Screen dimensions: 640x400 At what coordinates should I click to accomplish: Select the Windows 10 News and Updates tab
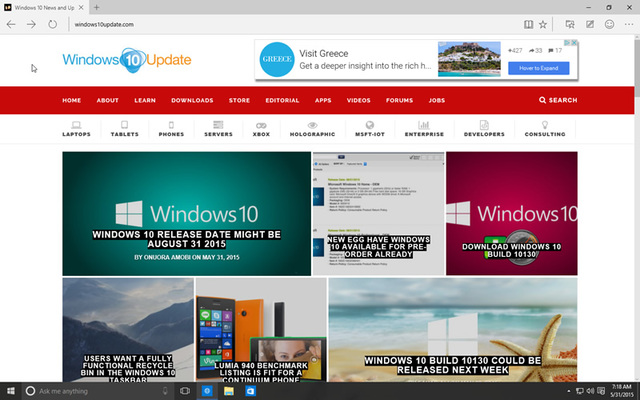click(x=44, y=7)
